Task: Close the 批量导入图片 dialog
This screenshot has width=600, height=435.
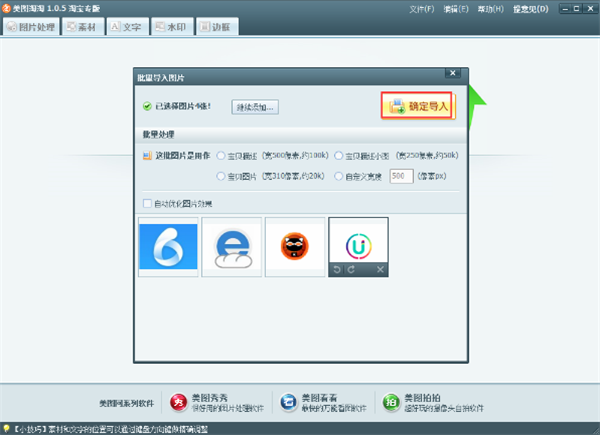Action: pos(453,73)
